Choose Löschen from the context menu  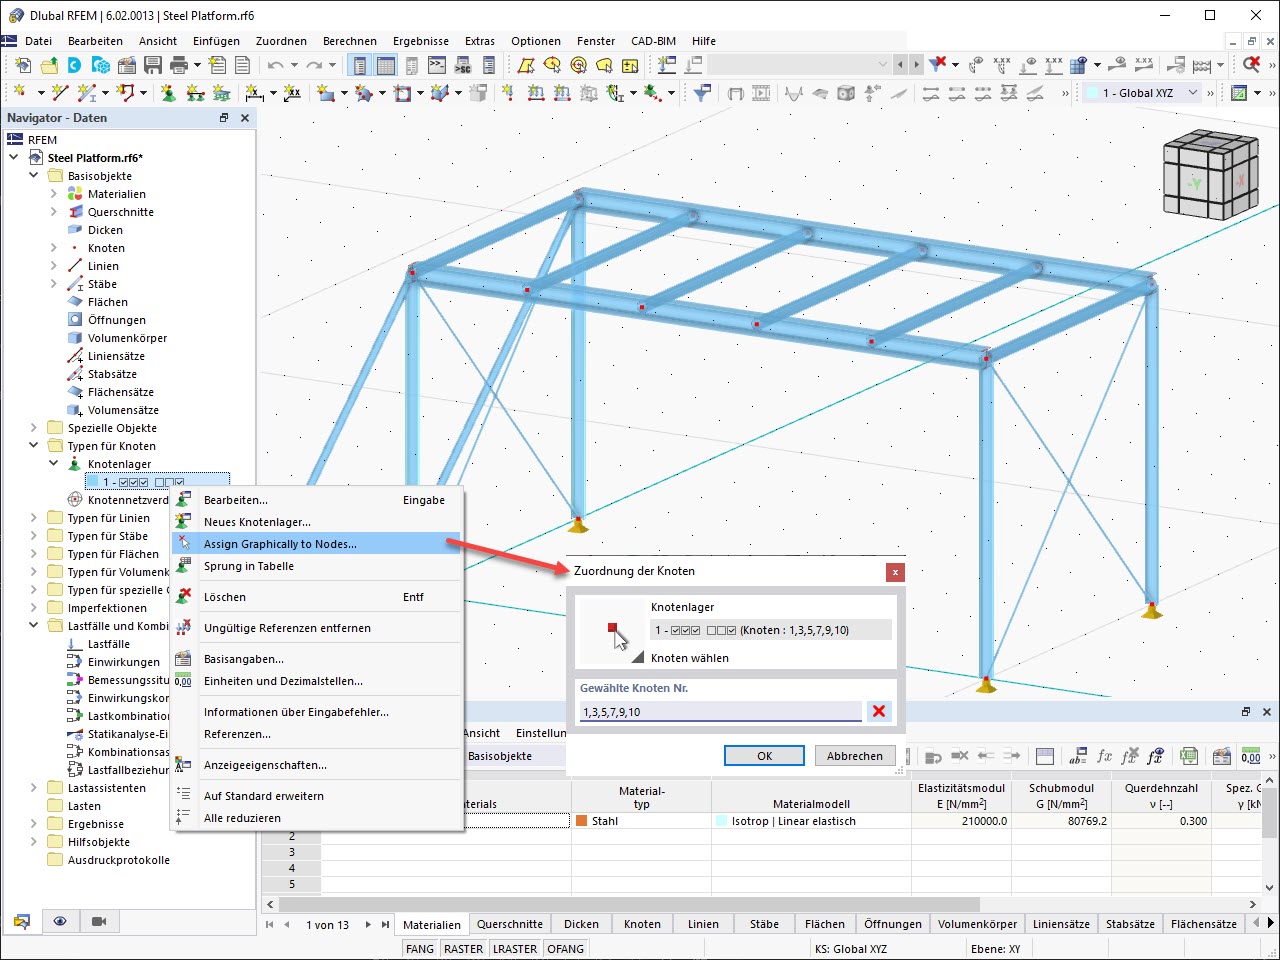coord(316,597)
